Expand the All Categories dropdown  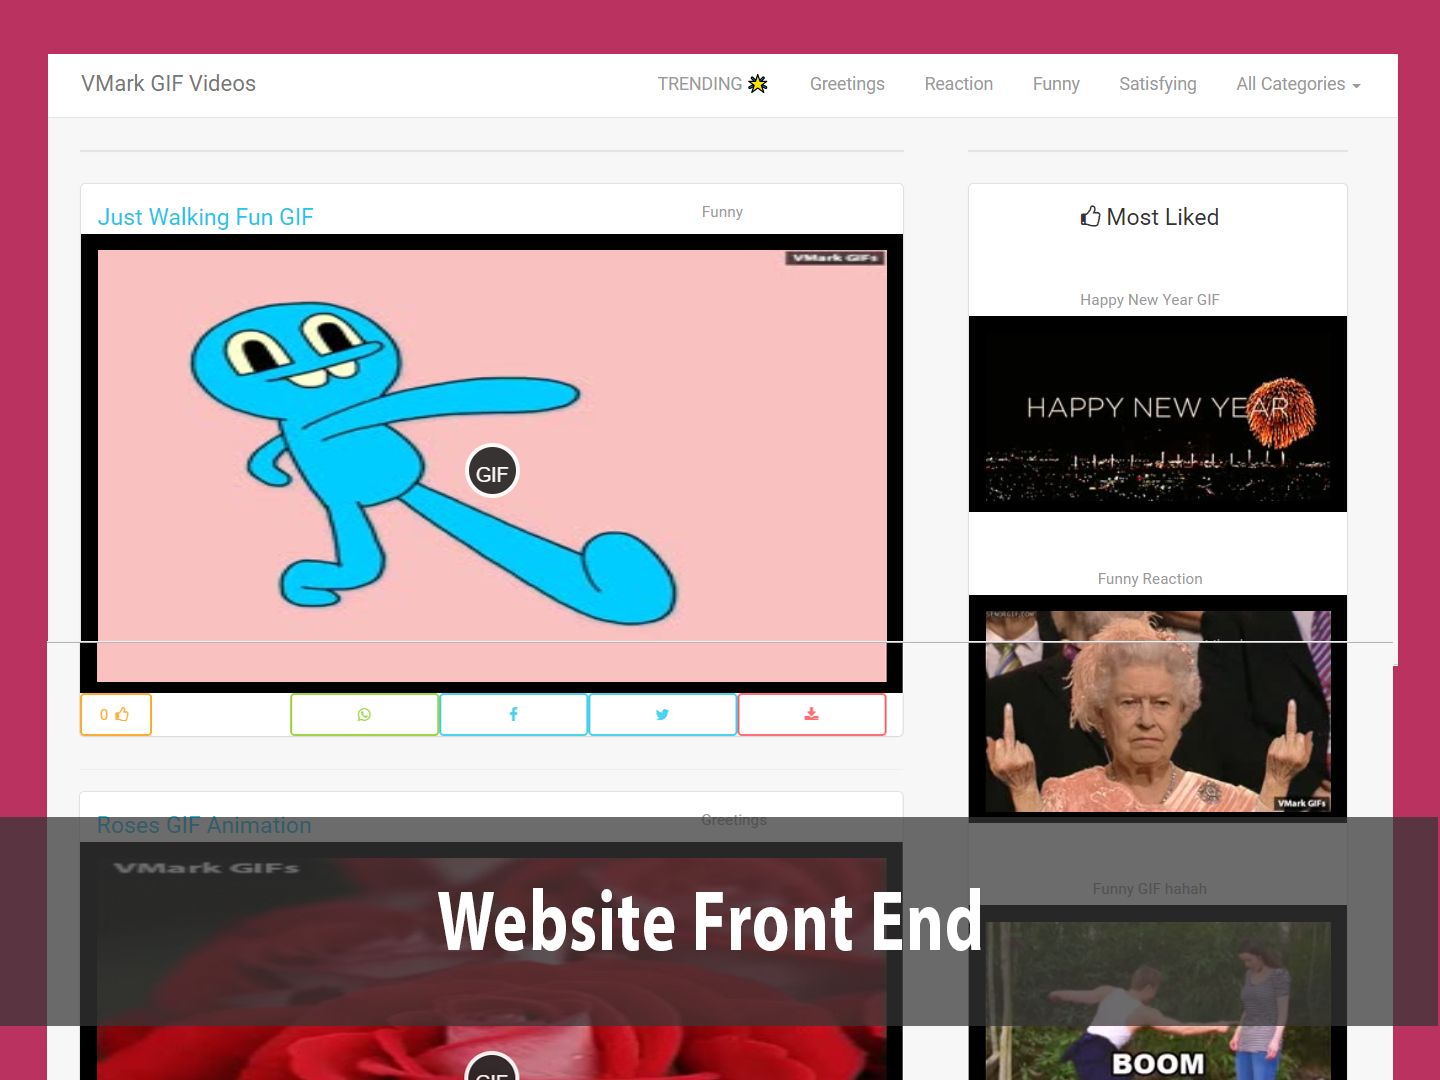pos(1298,84)
